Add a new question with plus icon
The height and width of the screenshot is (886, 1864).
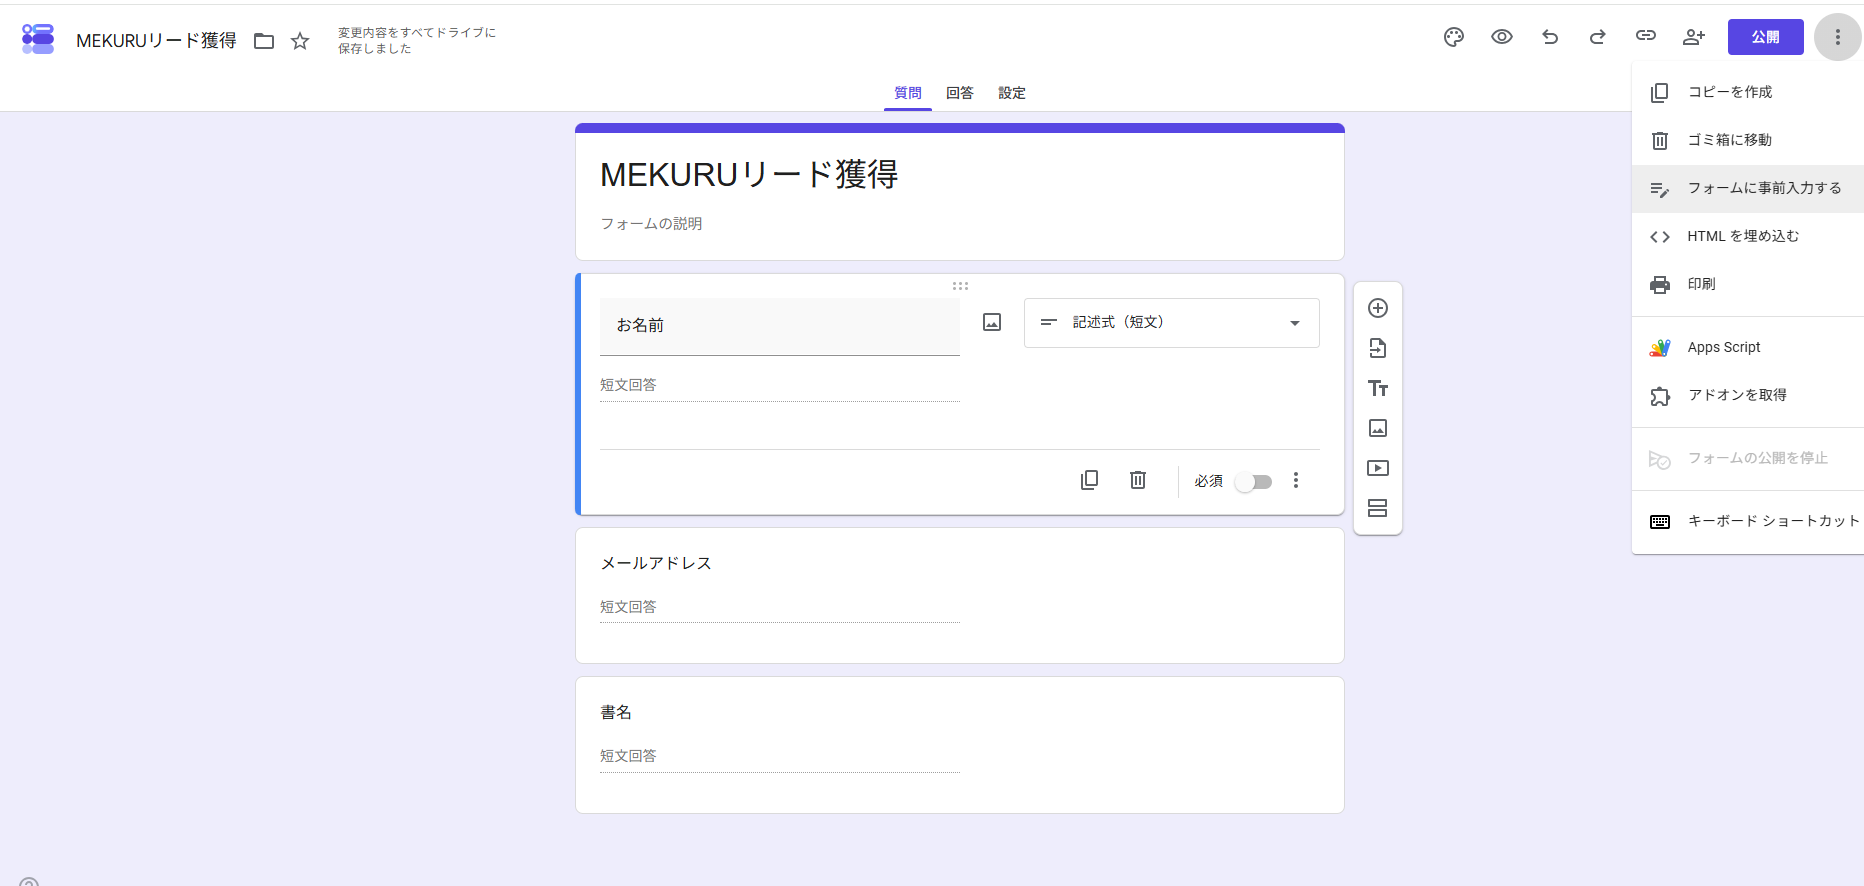click(x=1378, y=308)
